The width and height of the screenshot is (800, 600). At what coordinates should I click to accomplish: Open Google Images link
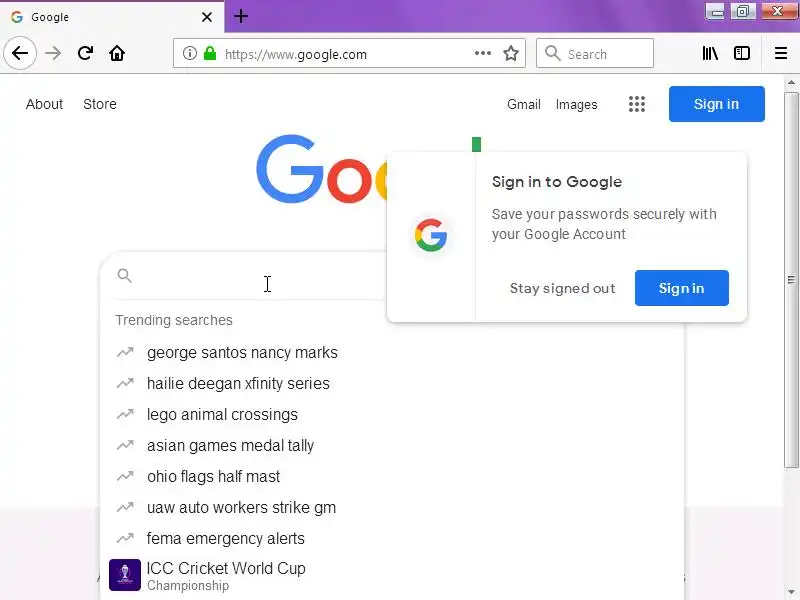click(577, 104)
